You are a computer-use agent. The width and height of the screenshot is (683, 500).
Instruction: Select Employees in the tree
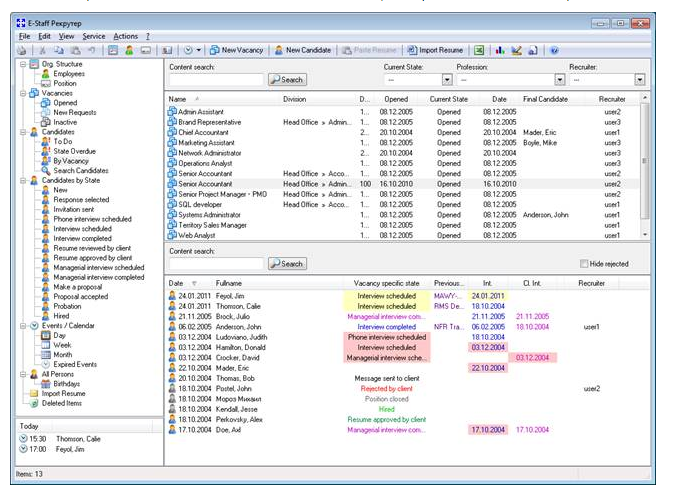[69, 74]
